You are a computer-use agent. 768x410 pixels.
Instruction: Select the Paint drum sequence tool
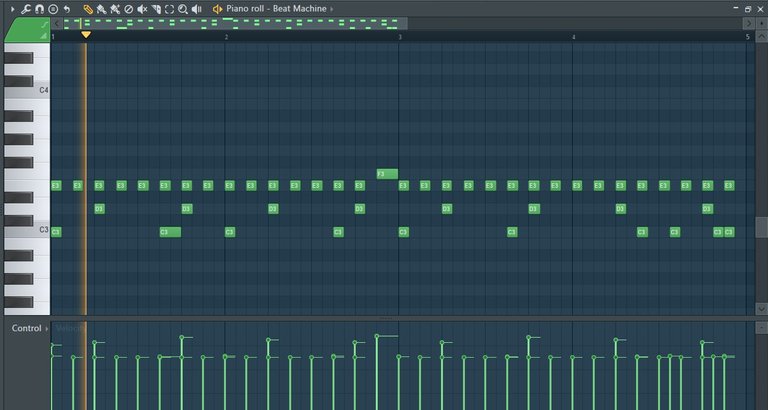point(115,9)
